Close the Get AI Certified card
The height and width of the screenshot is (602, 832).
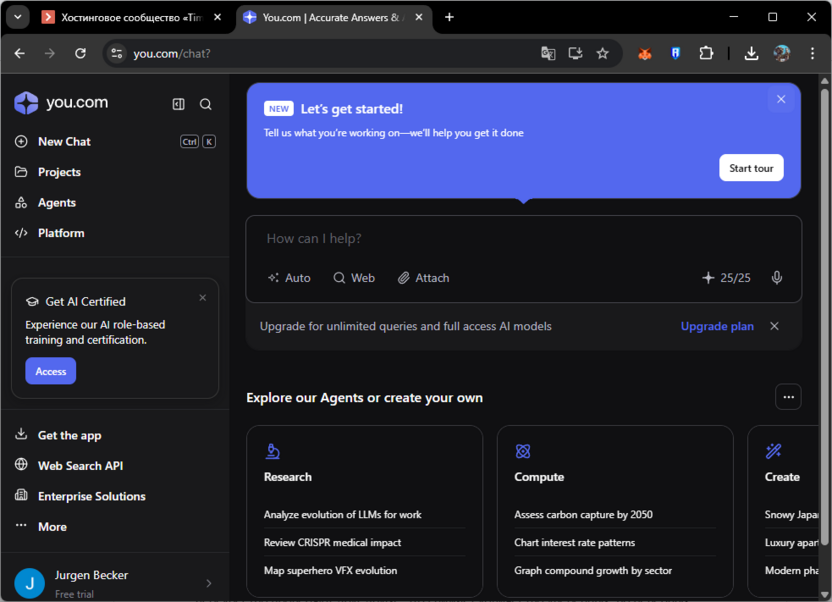pyautogui.click(x=203, y=298)
